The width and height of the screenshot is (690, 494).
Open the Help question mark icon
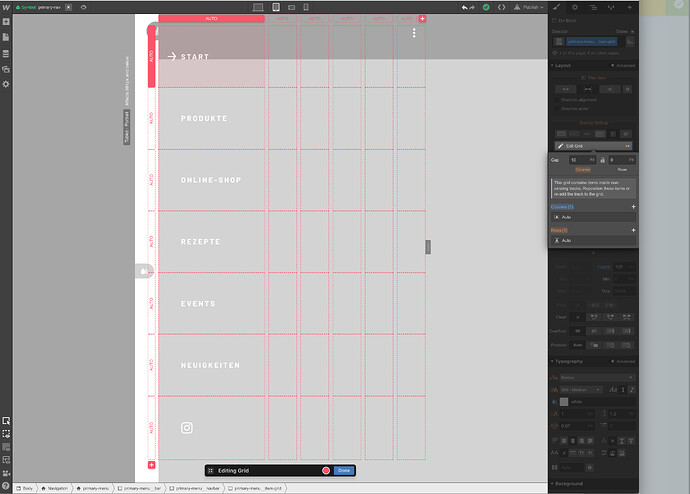point(6,486)
